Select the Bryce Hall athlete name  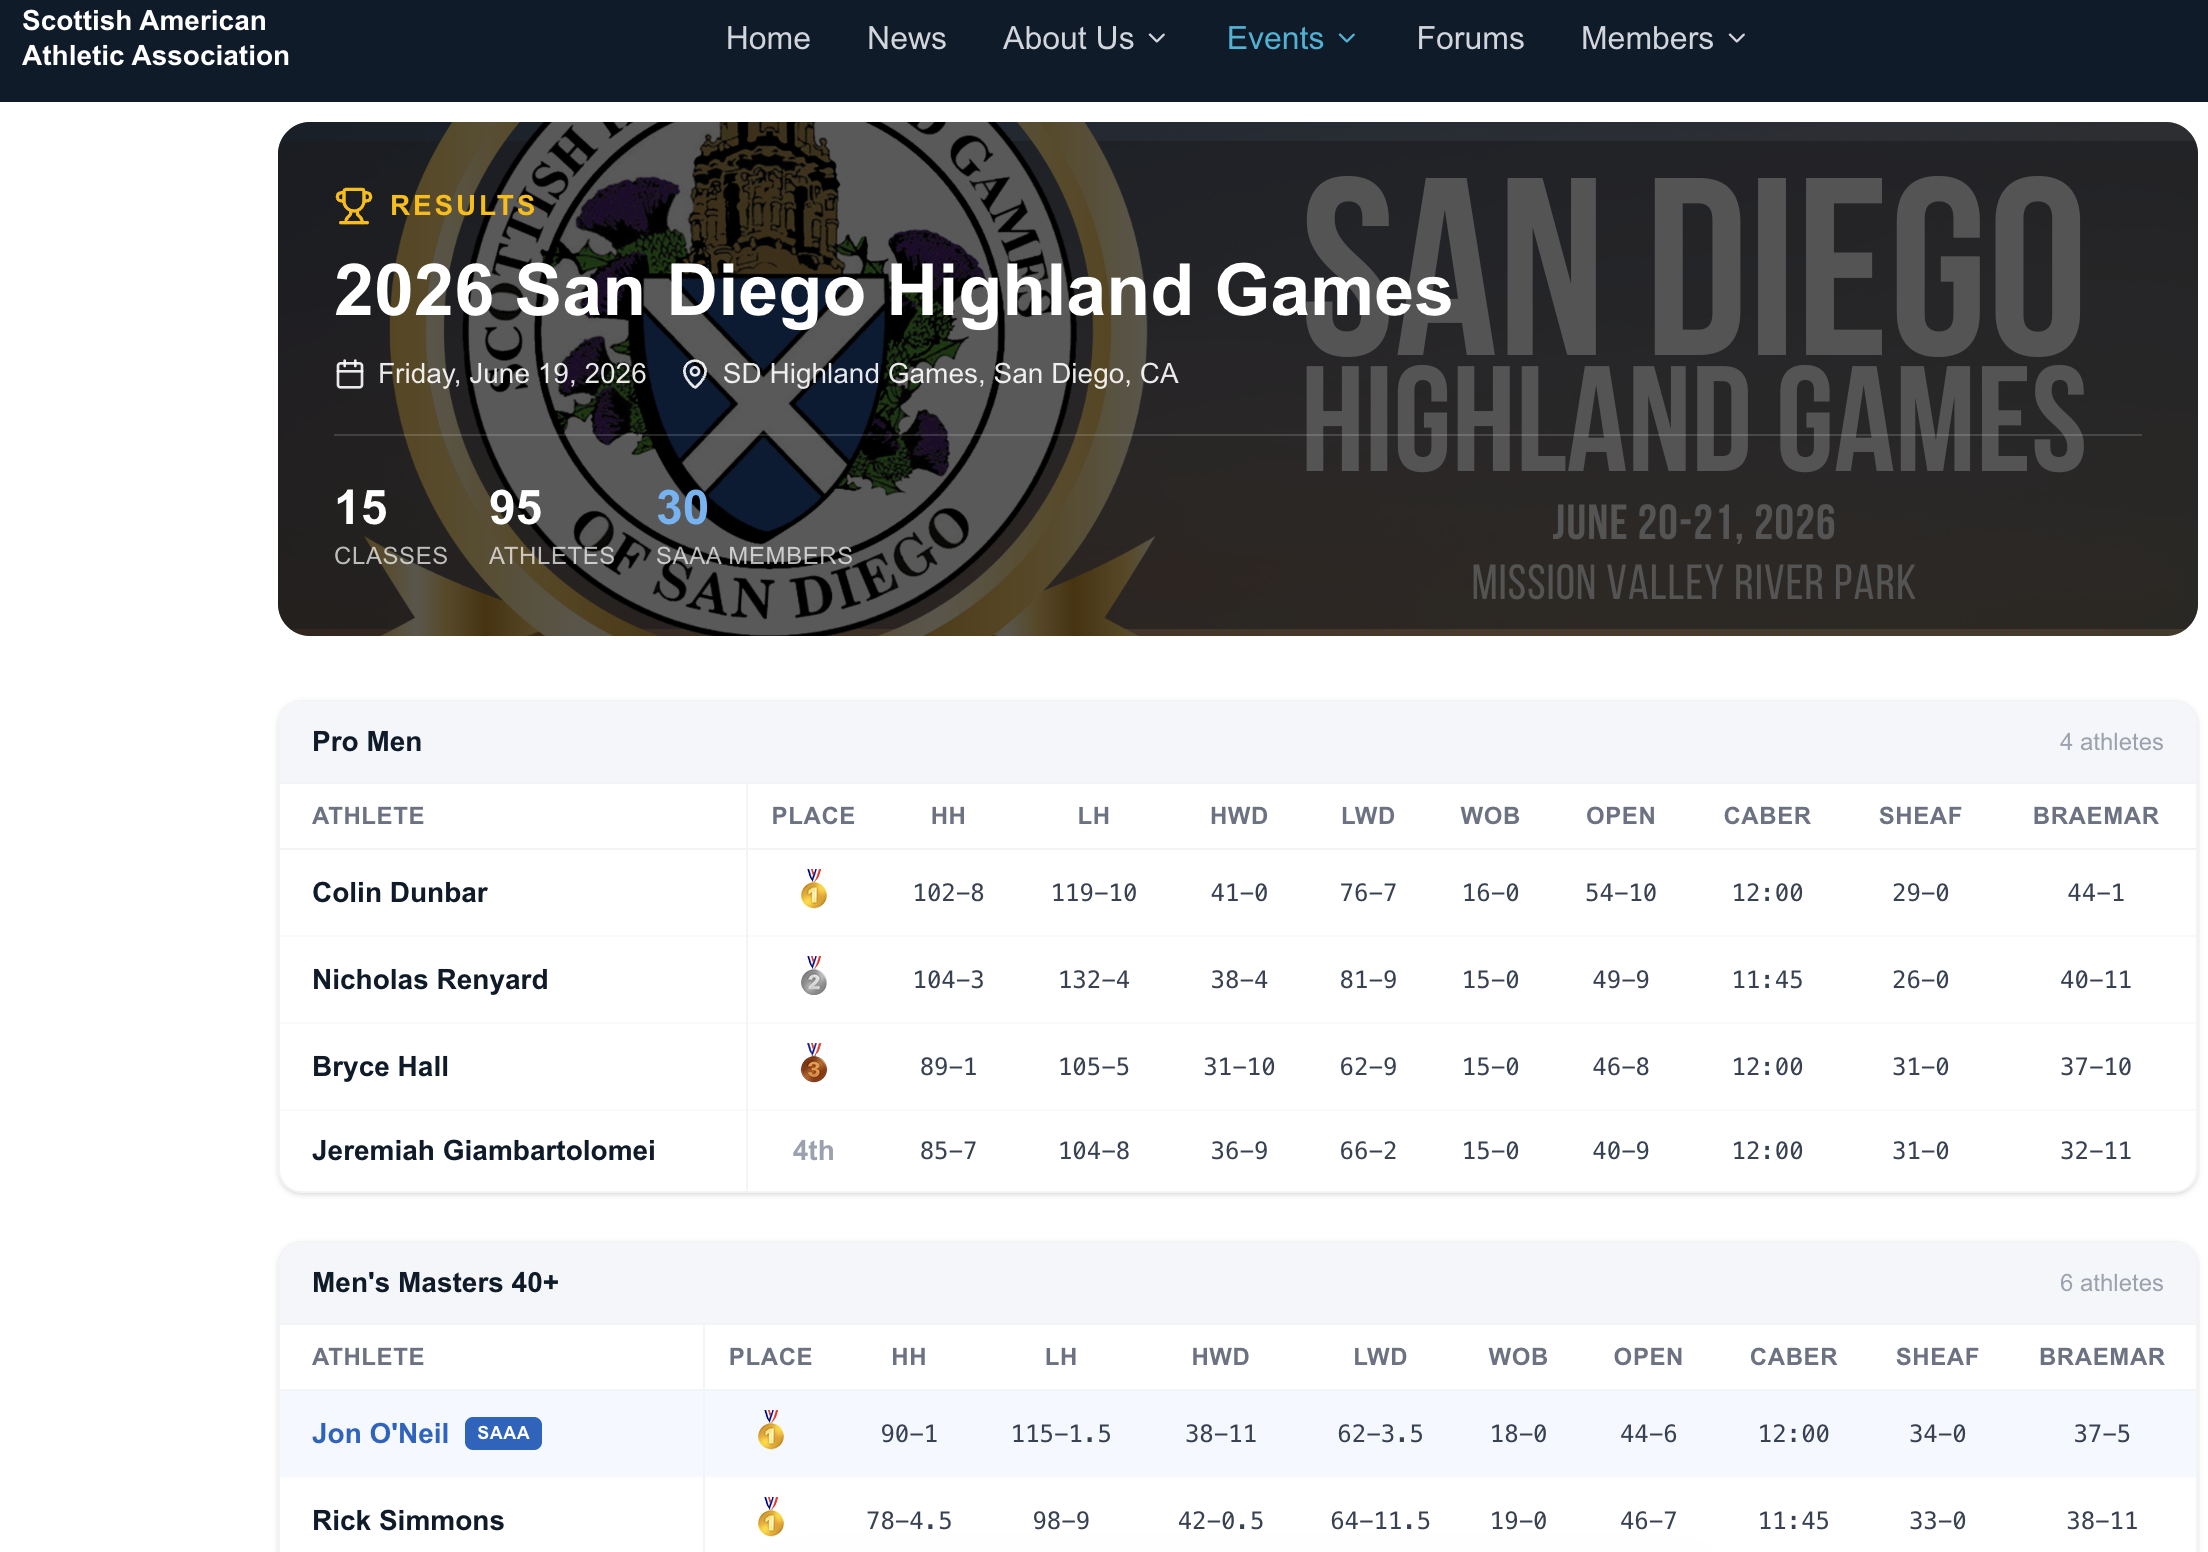pyautogui.click(x=380, y=1066)
